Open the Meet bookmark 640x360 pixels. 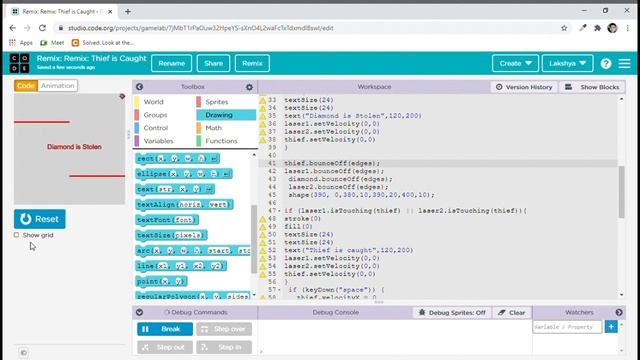(52, 42)
